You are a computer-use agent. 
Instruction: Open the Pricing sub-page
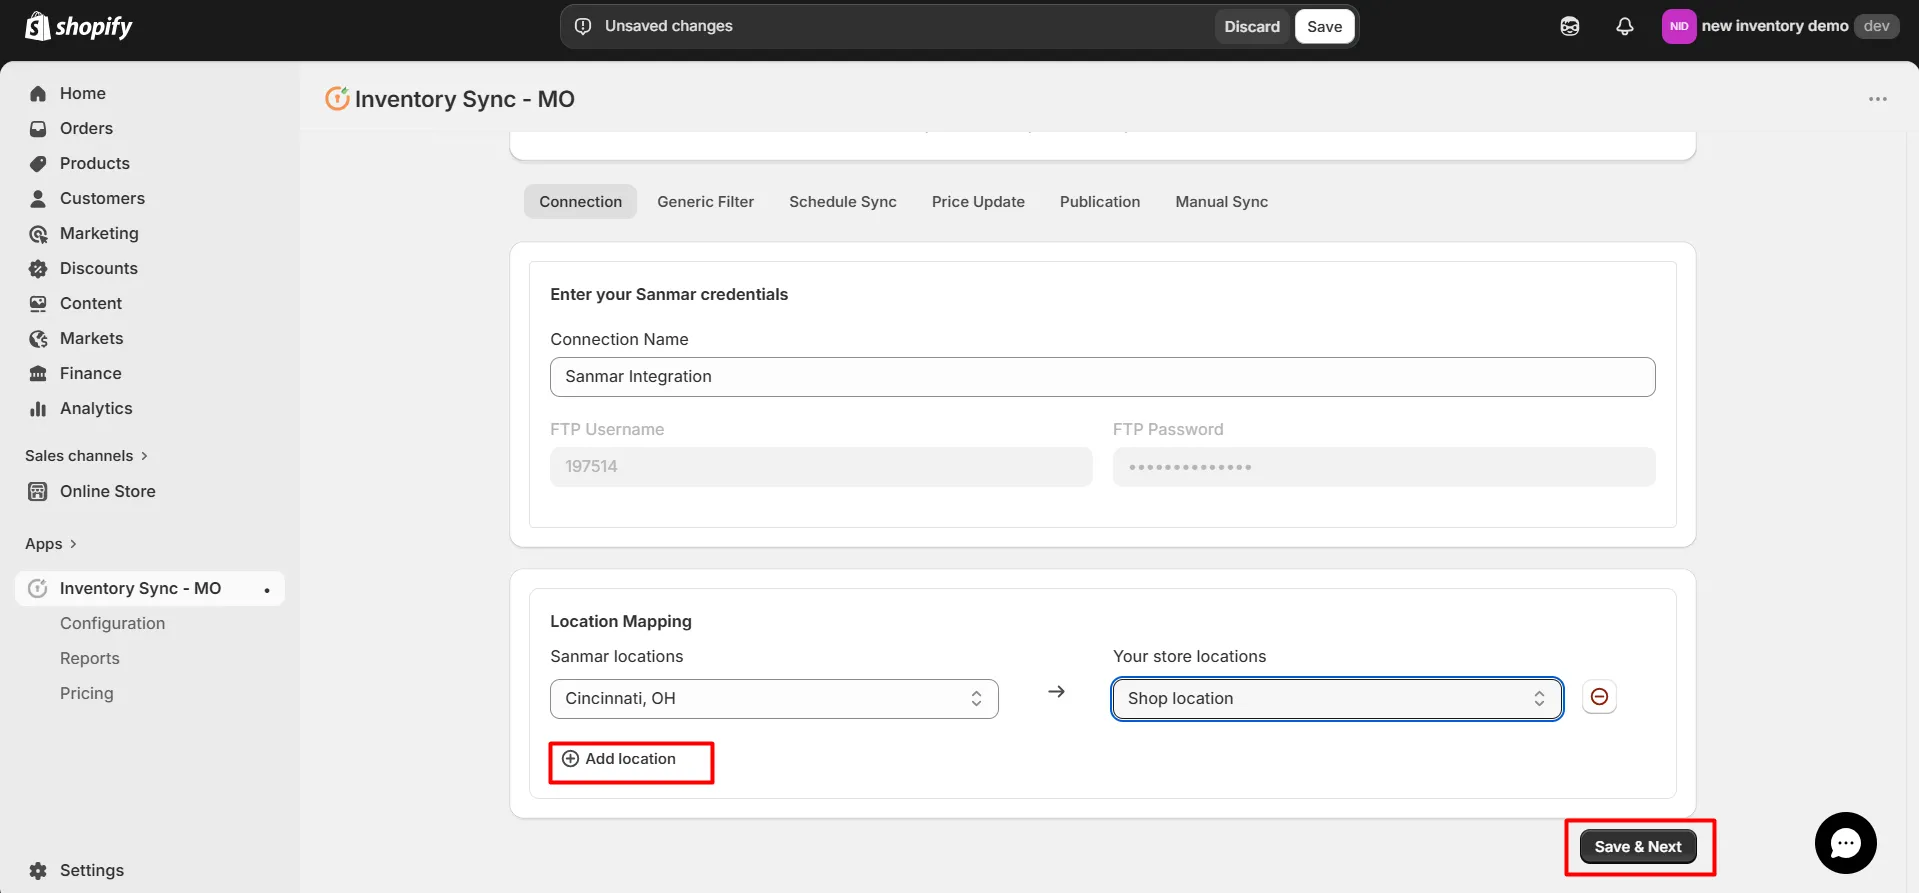86,693
